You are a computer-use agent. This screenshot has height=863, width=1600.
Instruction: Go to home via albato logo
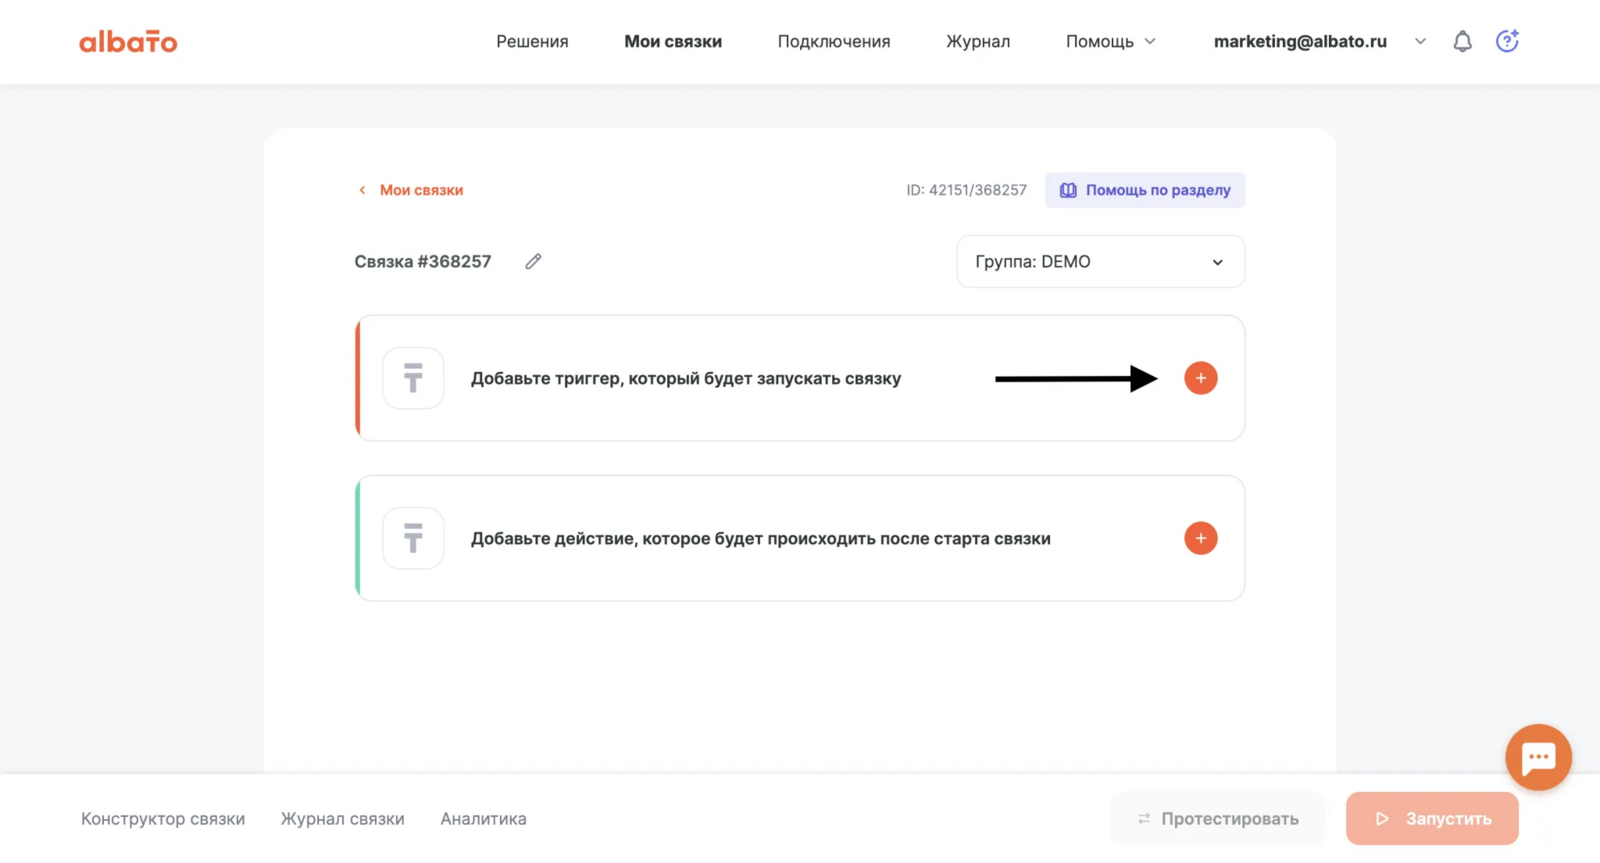click(128, 42)
